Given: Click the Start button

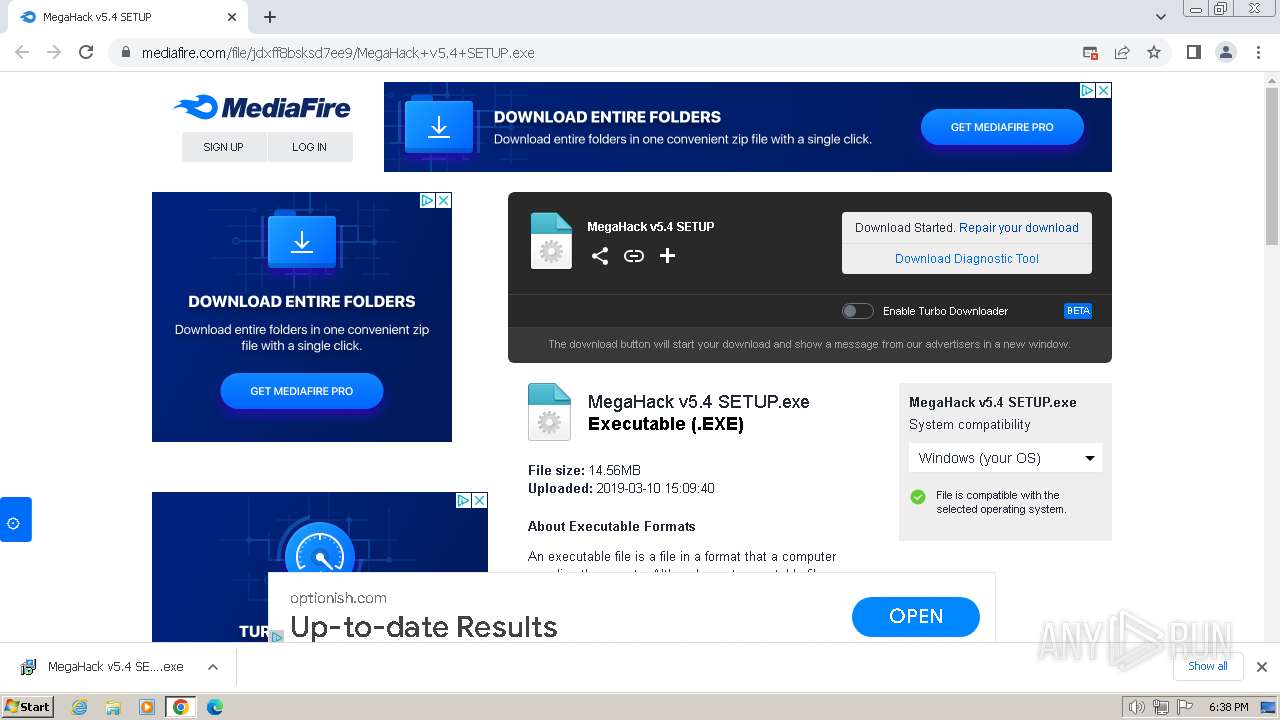Looking at the screenshot, I should tap(27, 707).
